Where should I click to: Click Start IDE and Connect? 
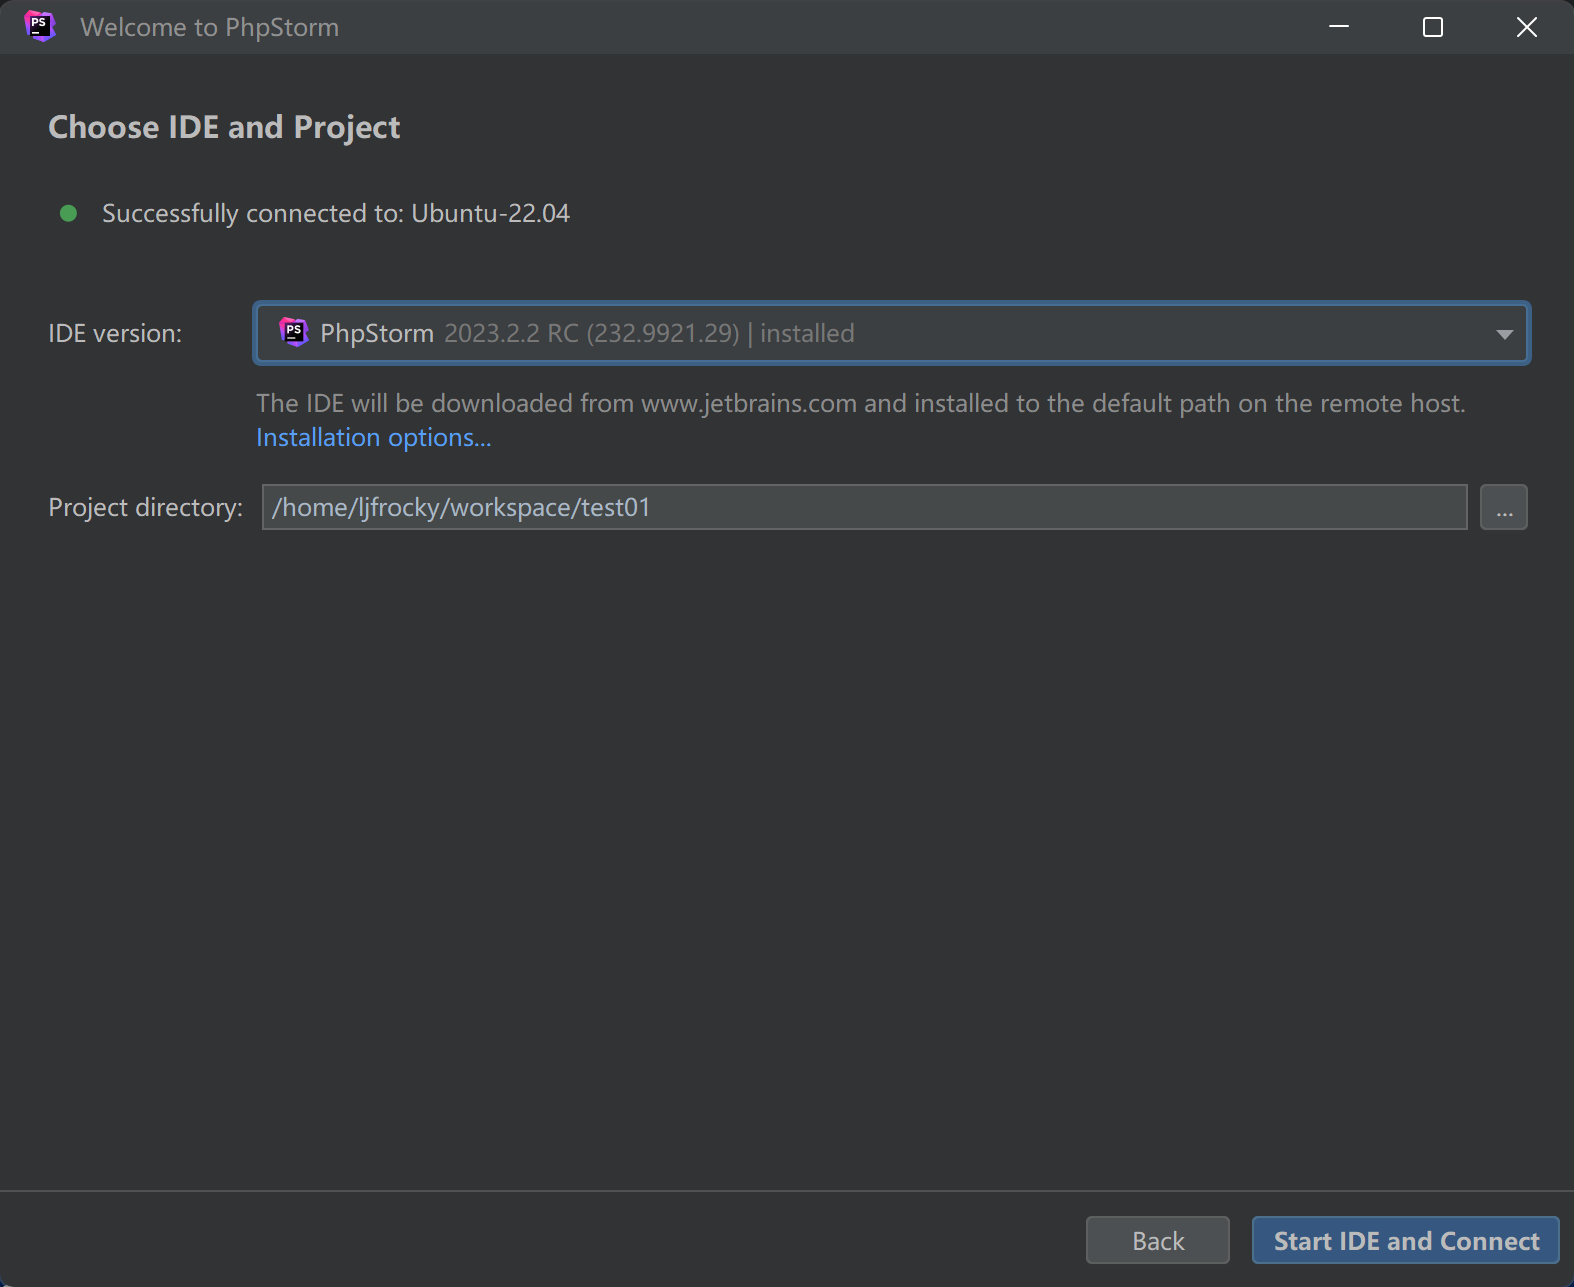point(1405,1240)
